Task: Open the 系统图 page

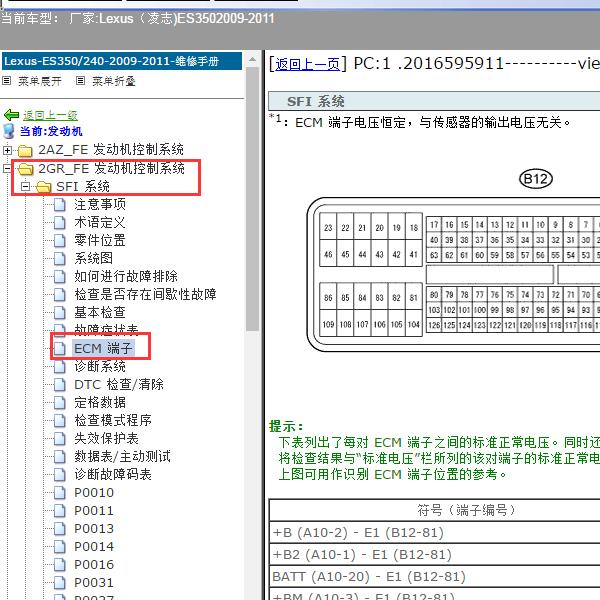Action: pos(93,258)
